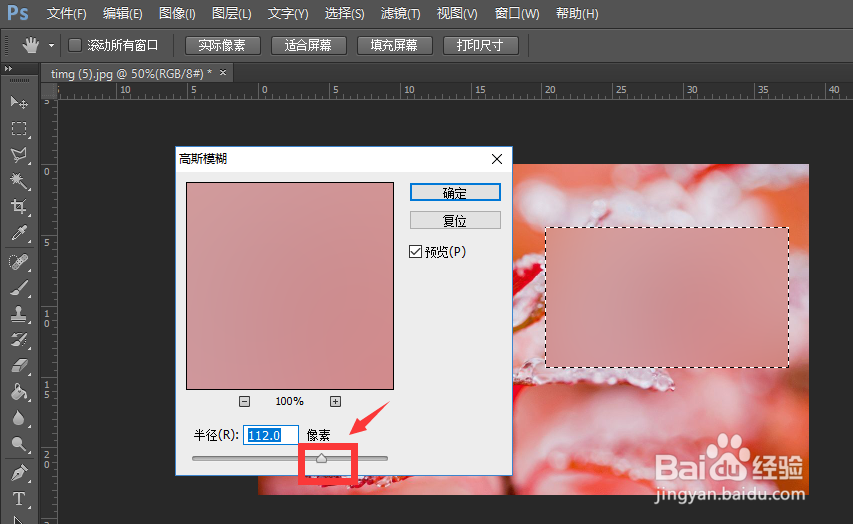Click the 实际像素 button
The height and width of the screenshot is (524, 853).
222,45
